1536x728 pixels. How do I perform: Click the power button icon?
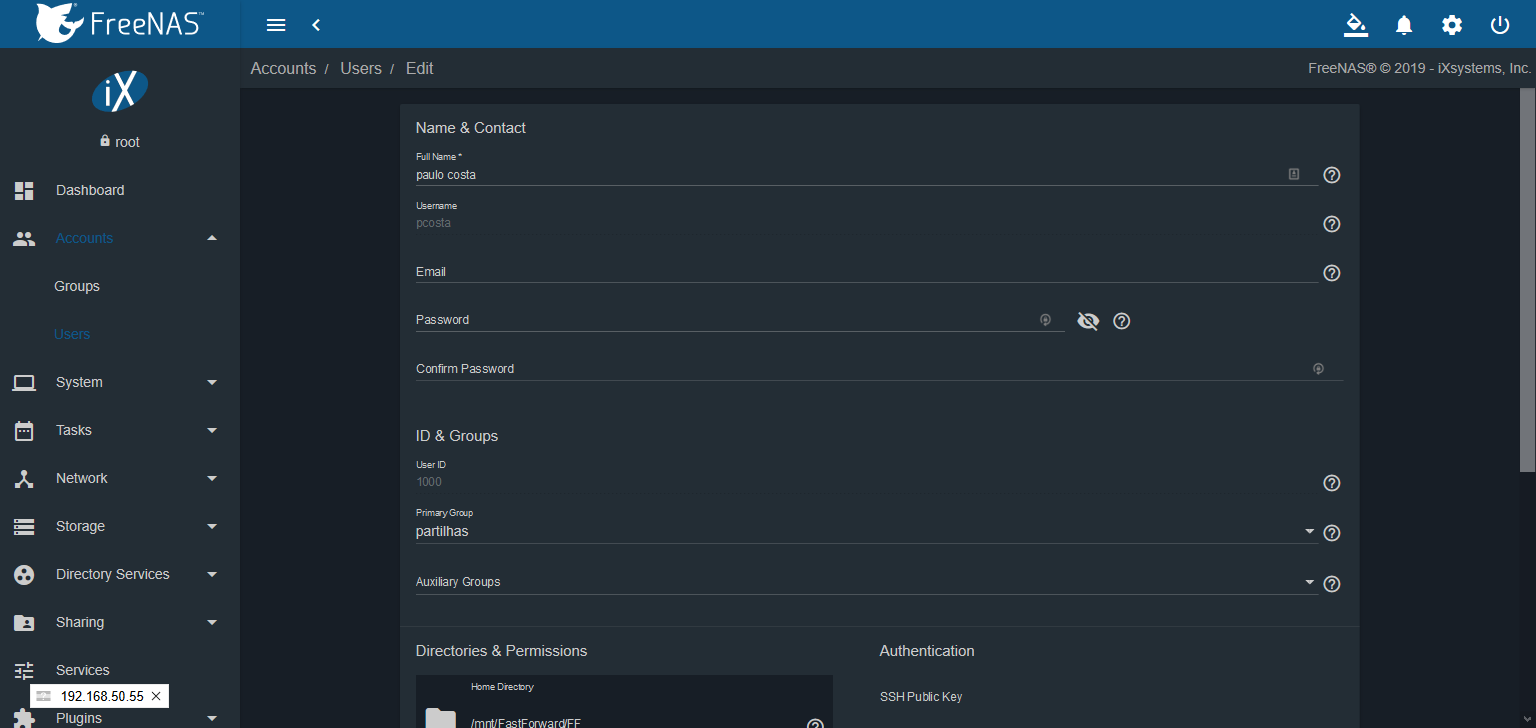pos(1500,25)
